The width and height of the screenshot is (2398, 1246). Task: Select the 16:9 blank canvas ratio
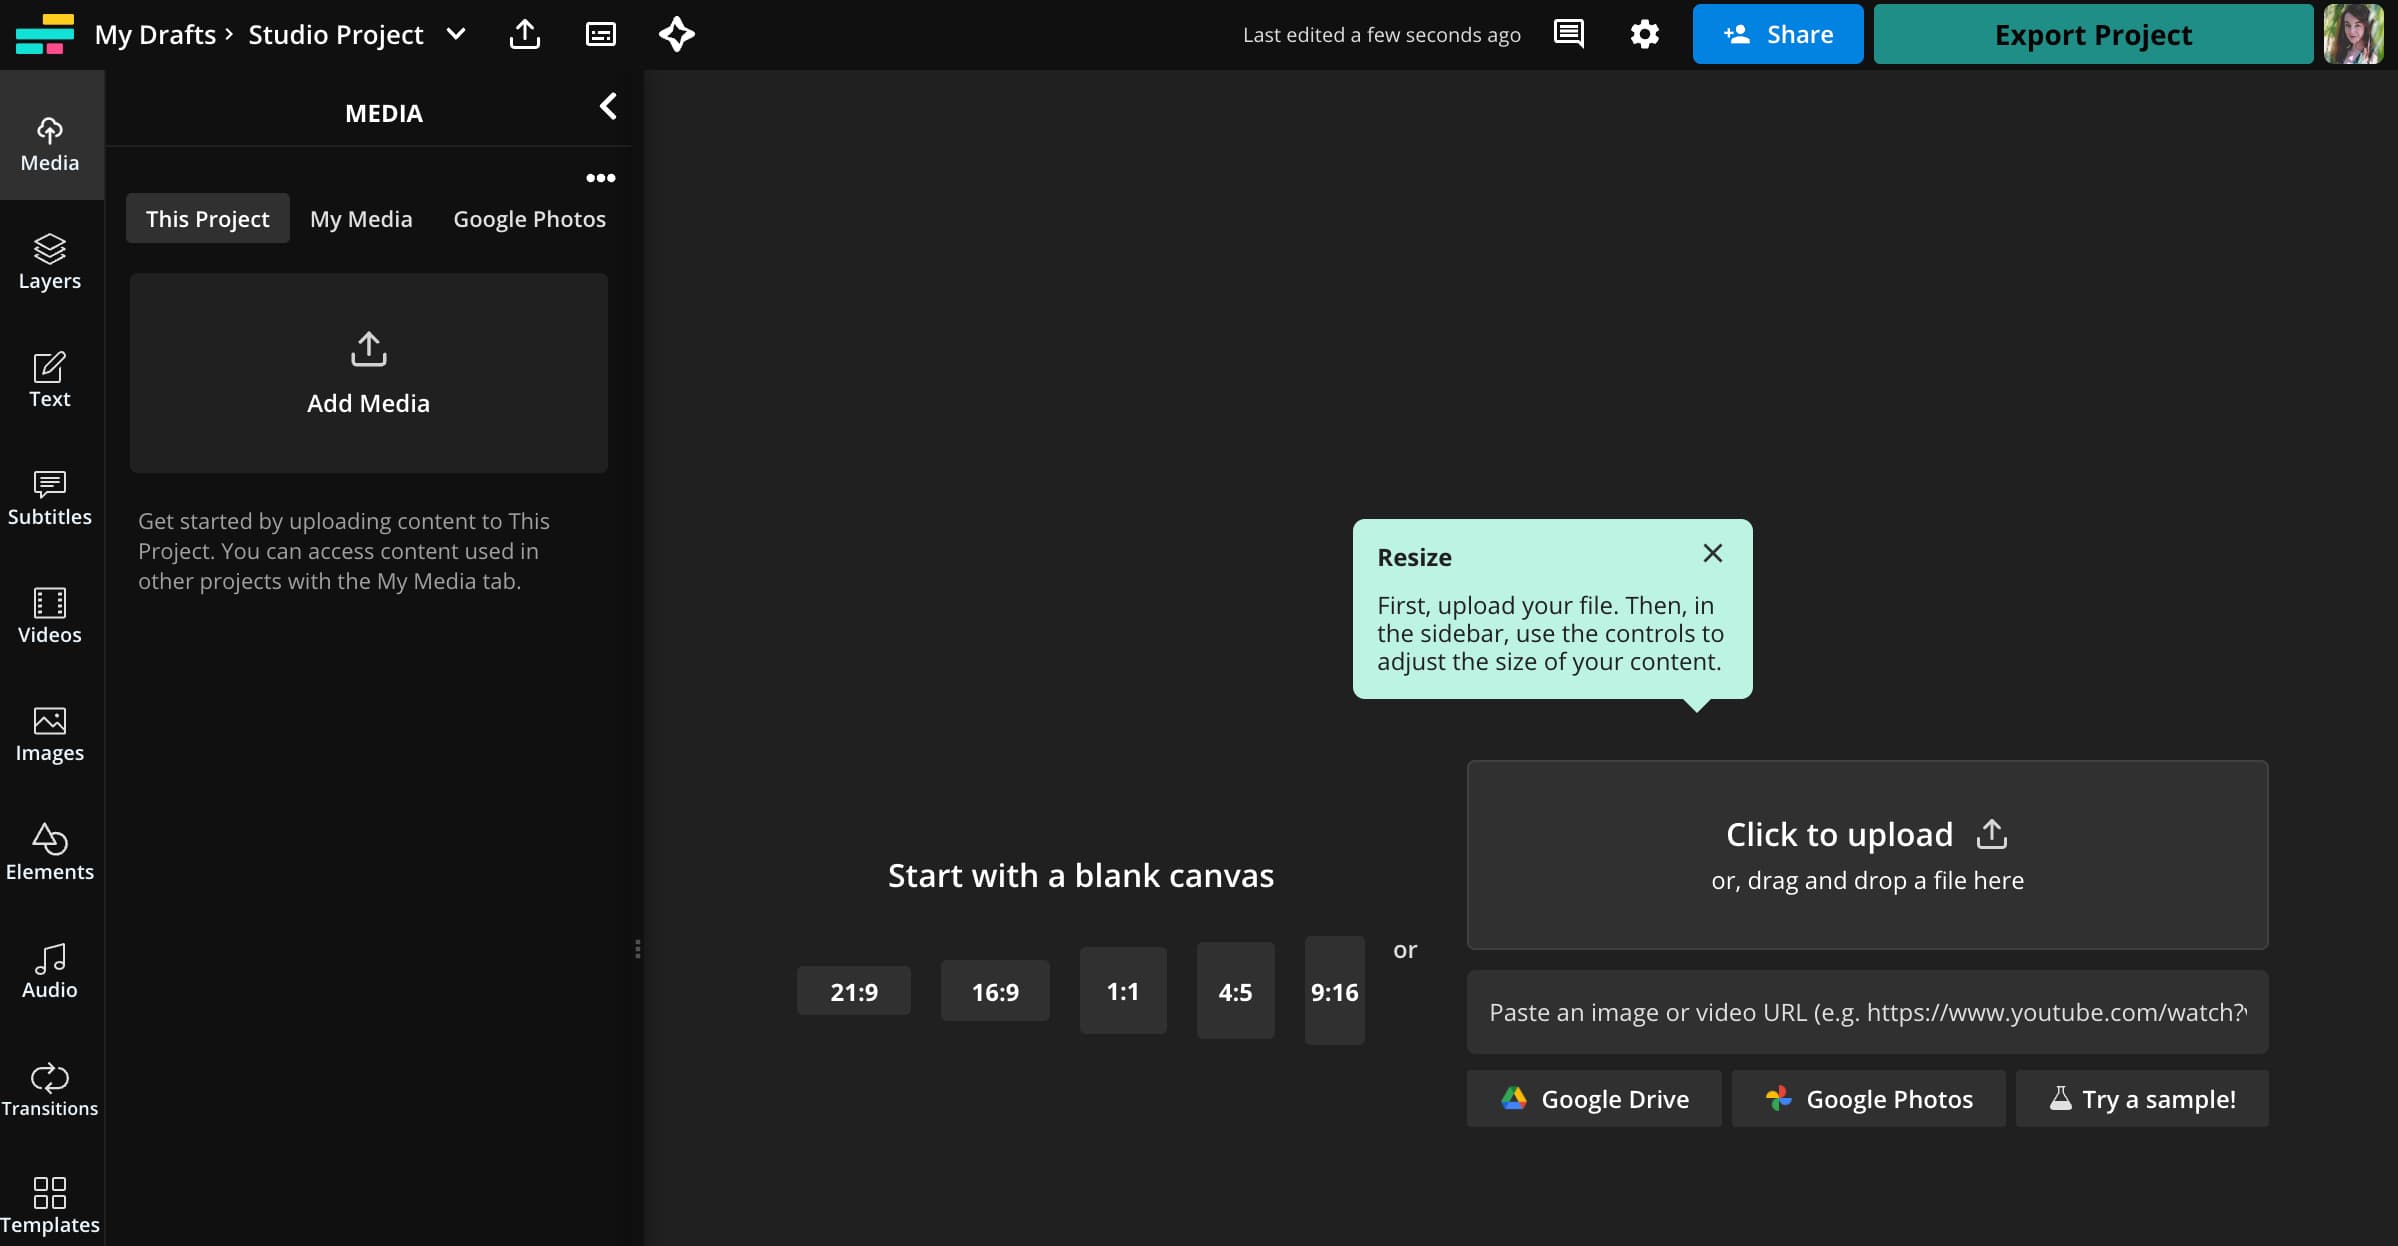(995, 991)
